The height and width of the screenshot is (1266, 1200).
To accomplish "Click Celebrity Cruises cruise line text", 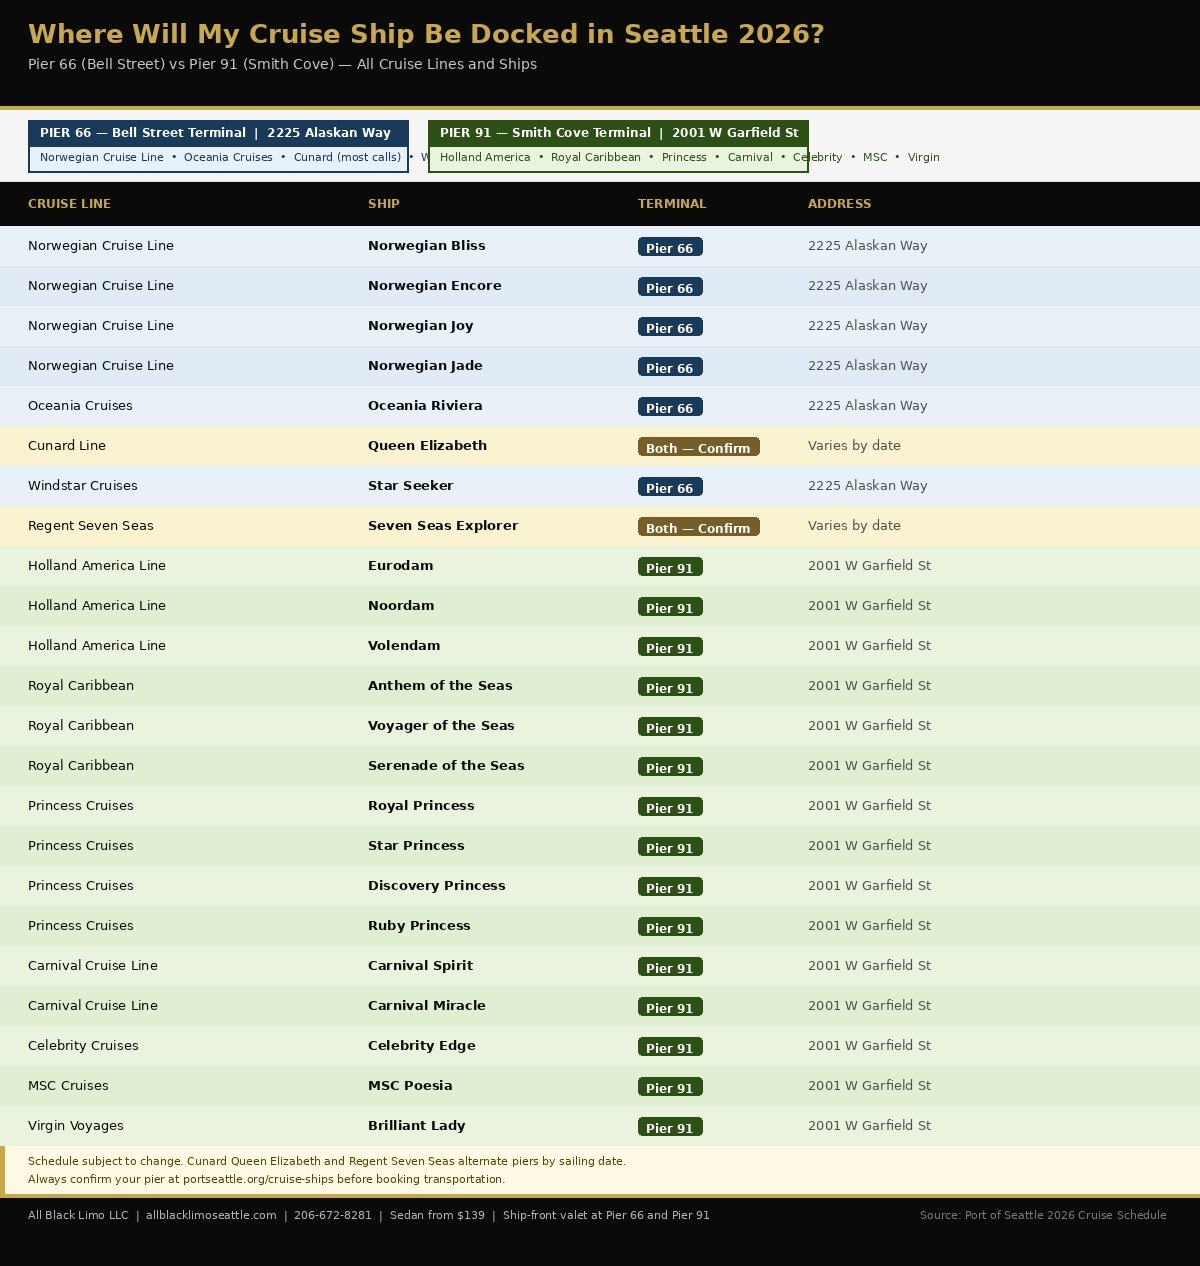I will (83, 1046).
